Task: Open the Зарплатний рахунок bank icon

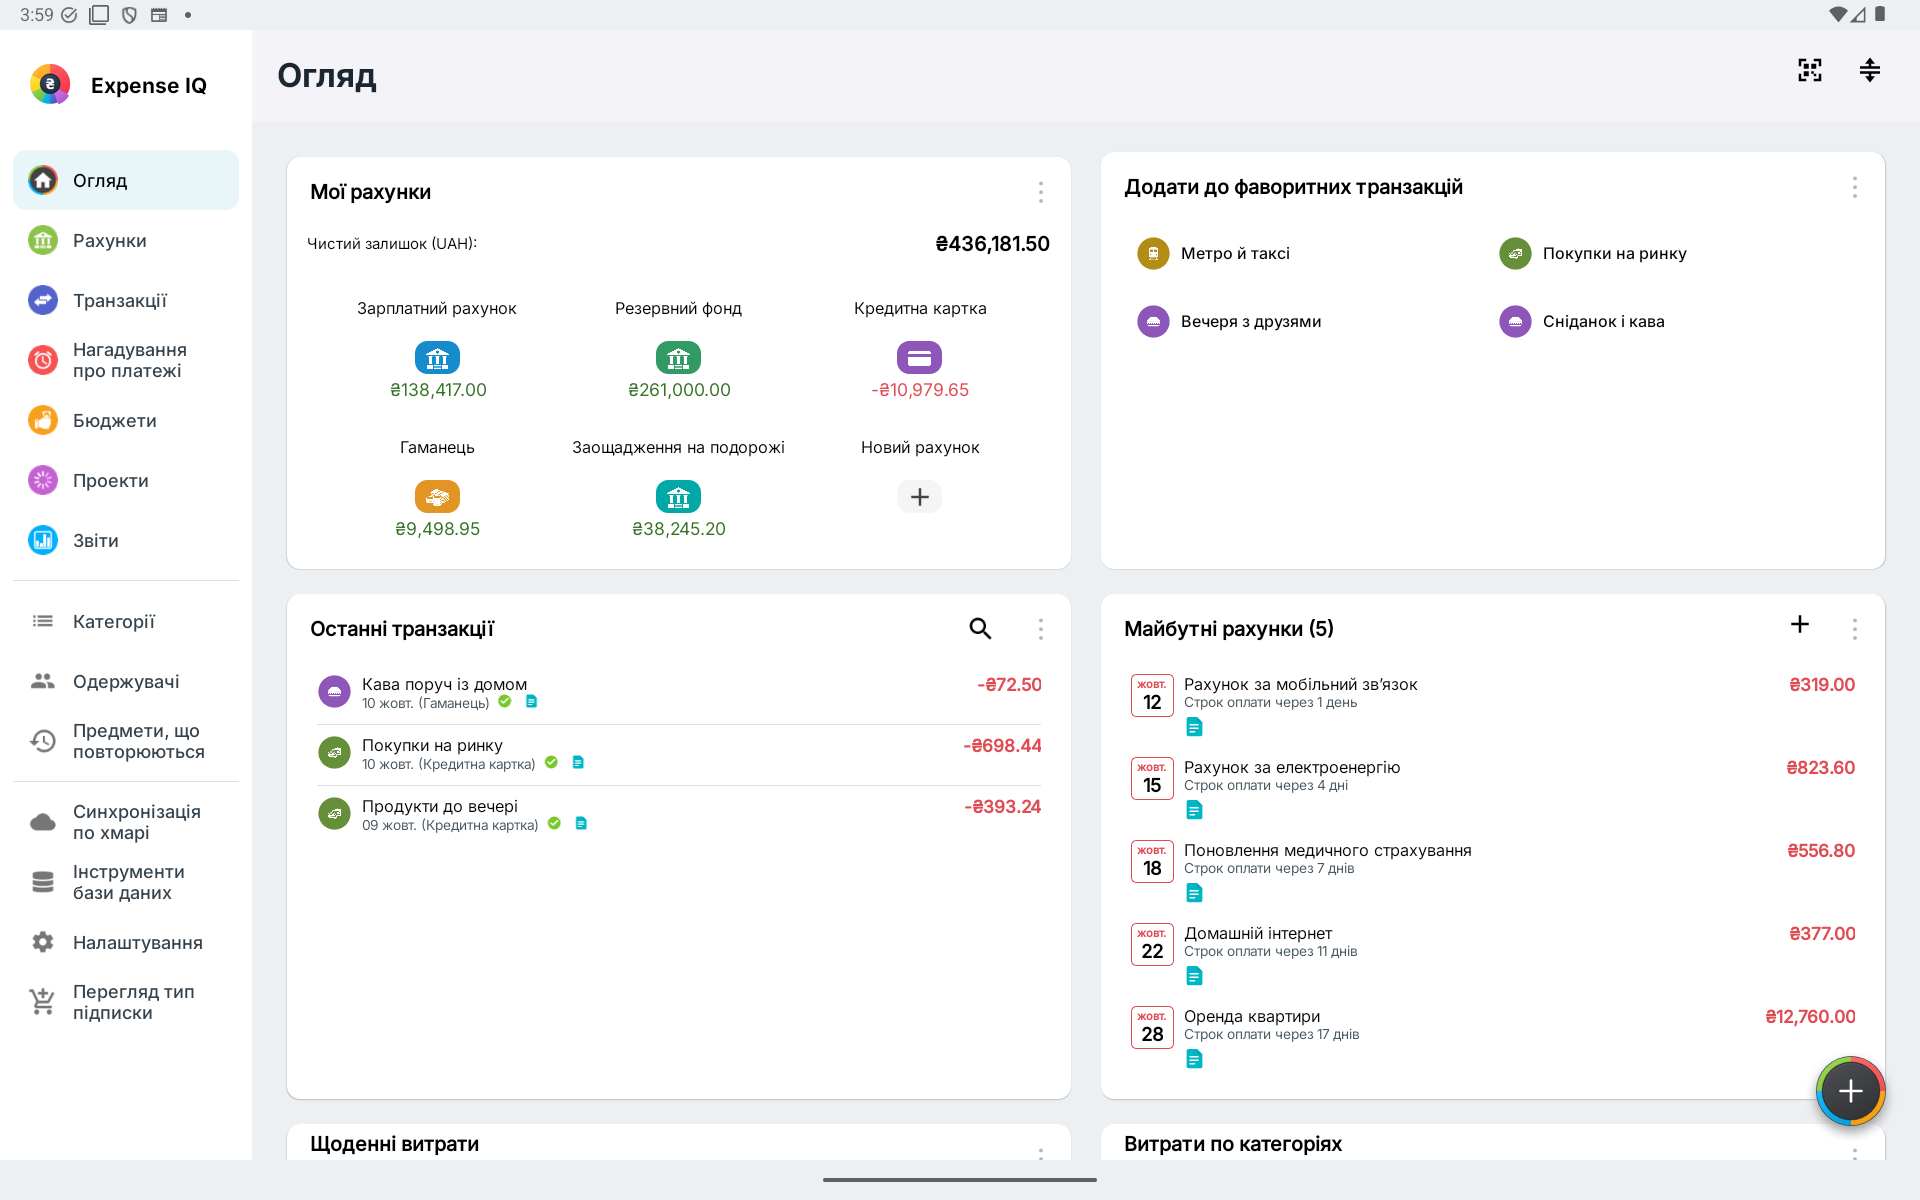Action: 437,357
